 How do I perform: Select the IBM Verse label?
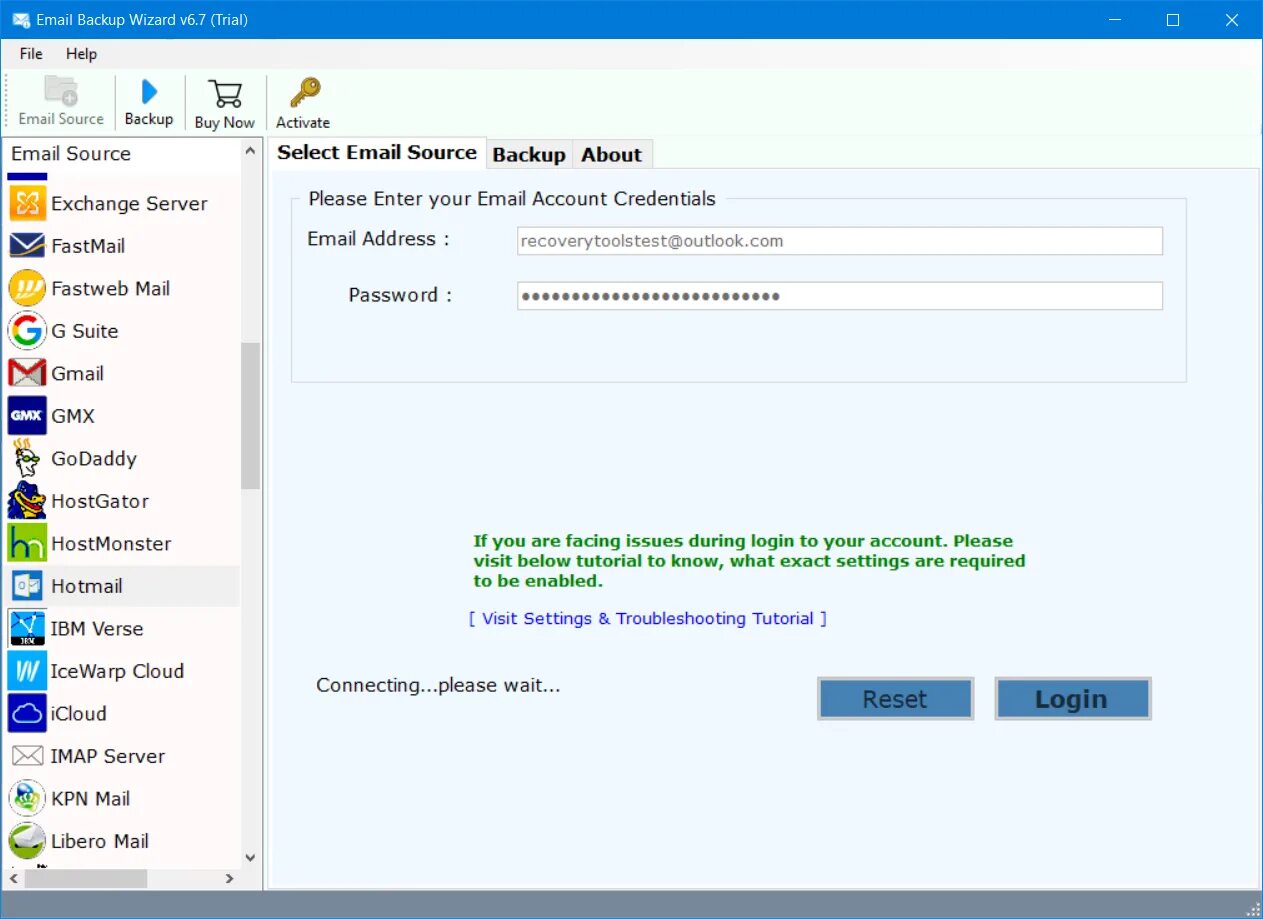[x=97, y=628]
